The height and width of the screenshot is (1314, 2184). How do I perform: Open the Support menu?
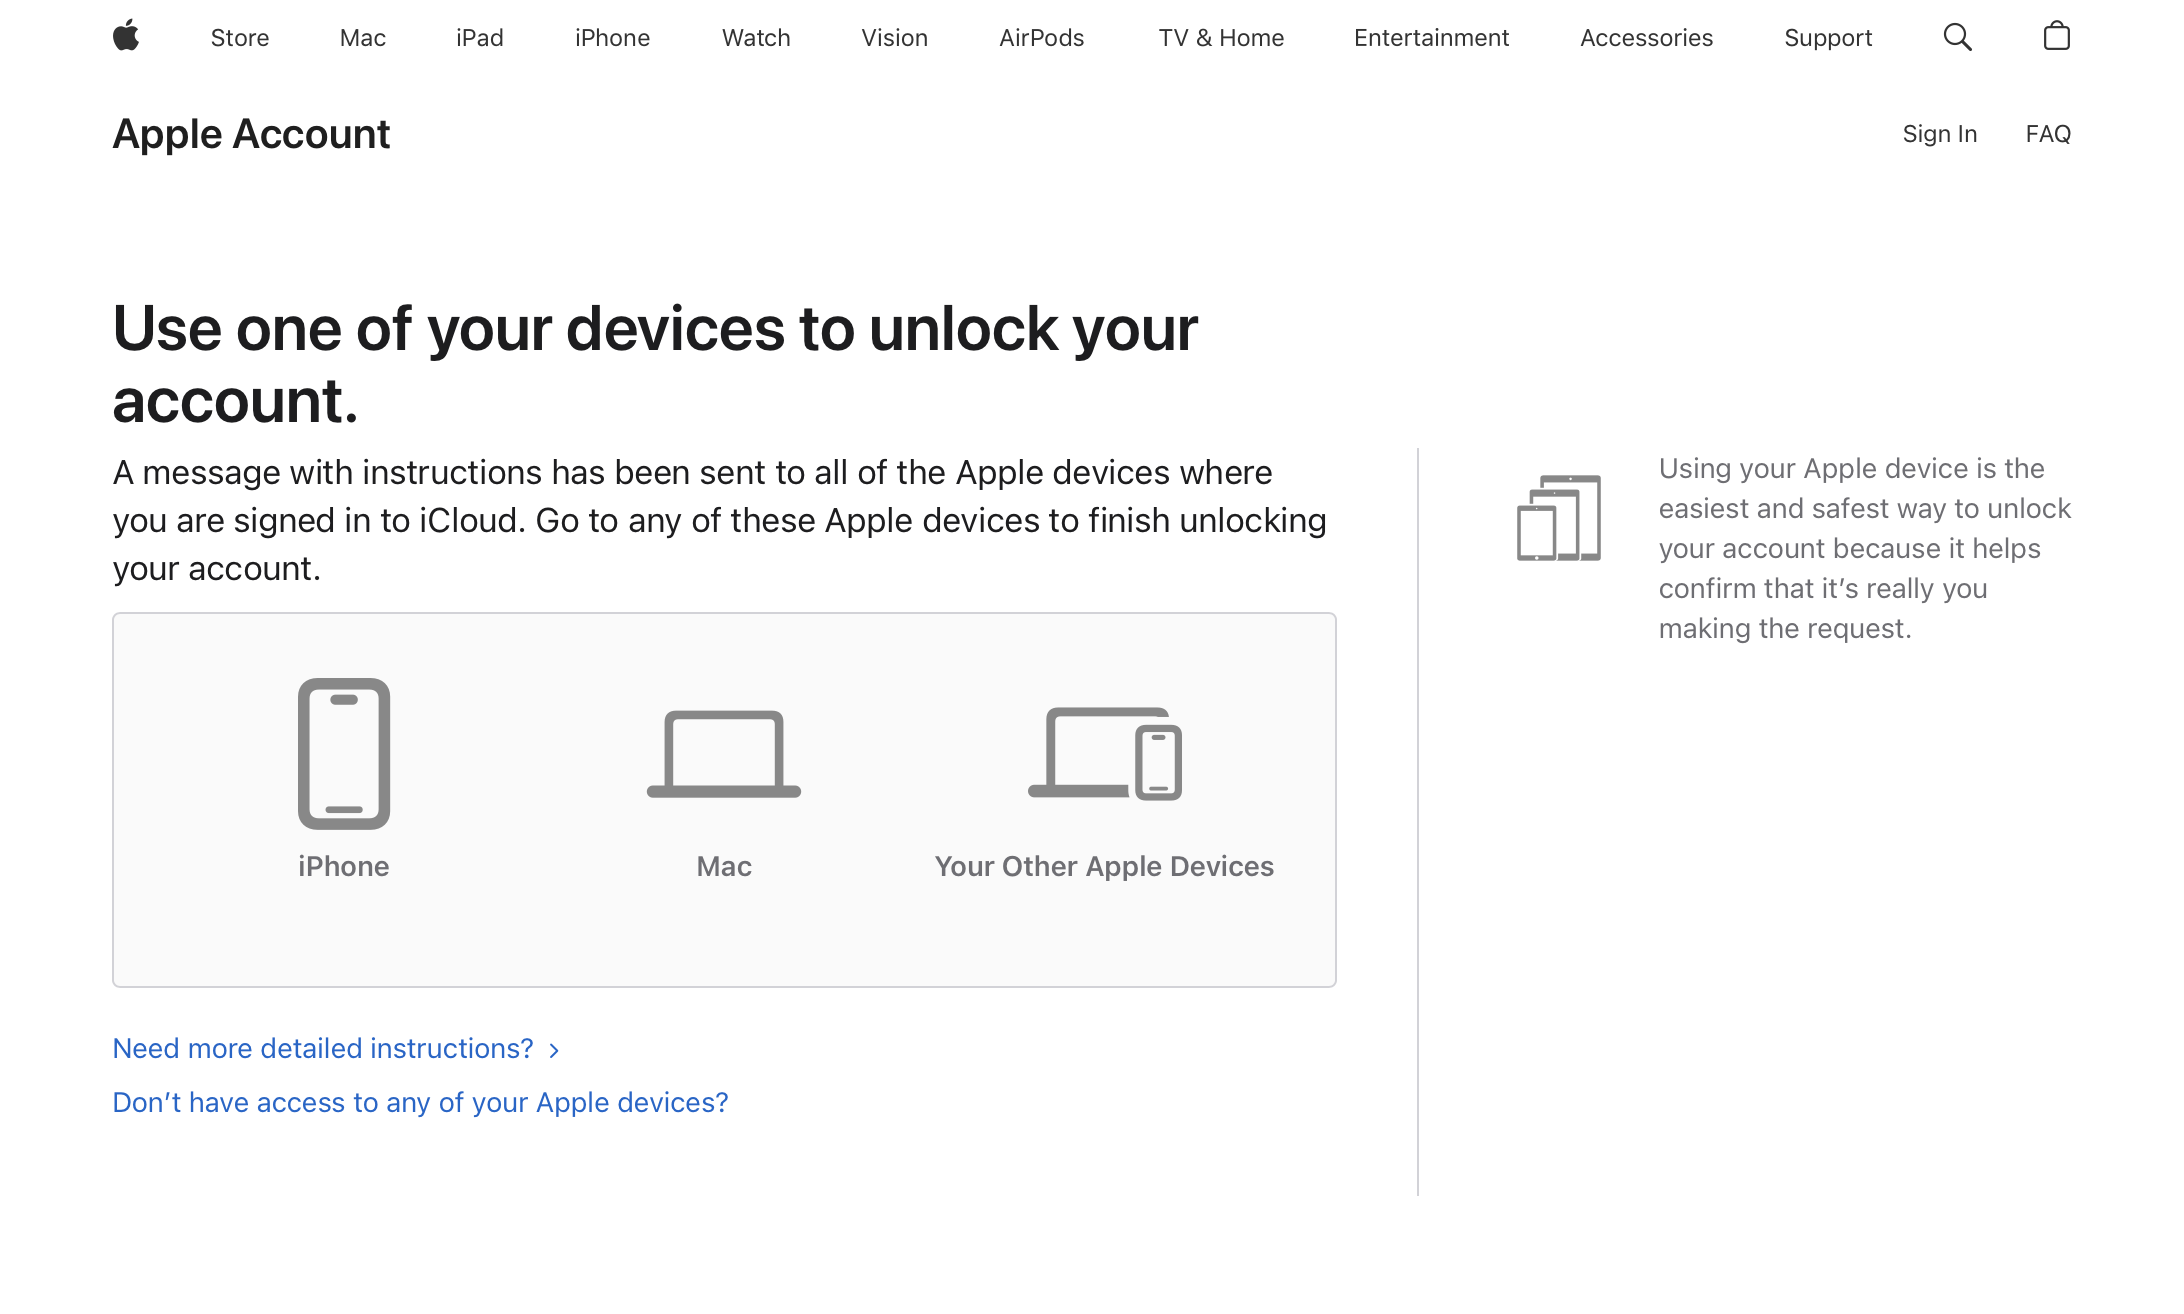1828,38
